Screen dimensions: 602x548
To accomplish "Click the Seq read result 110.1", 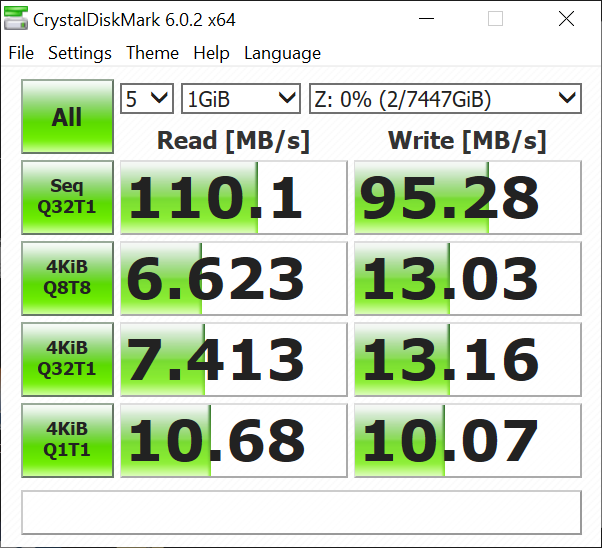I will (x=234, y=197).
